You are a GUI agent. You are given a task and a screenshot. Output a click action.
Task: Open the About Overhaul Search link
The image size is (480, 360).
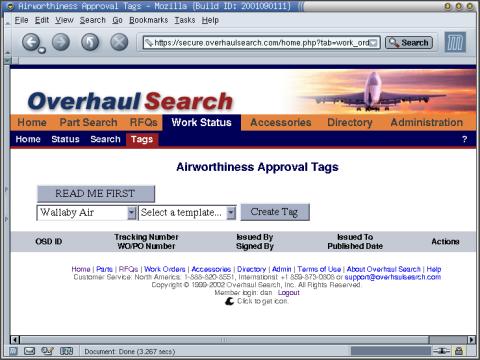[384, 269]
